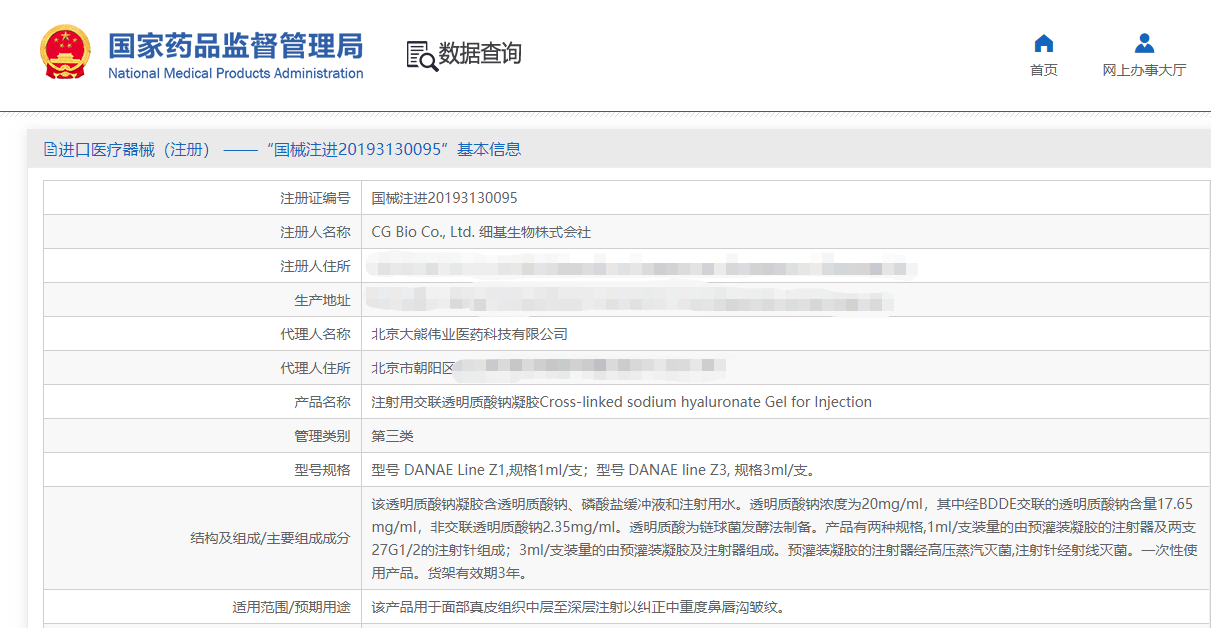The width and height of the screenshot is (1211, 628).
Task: Click National Medical Products Administration English subtitle
Action: (x=236, y=73)
